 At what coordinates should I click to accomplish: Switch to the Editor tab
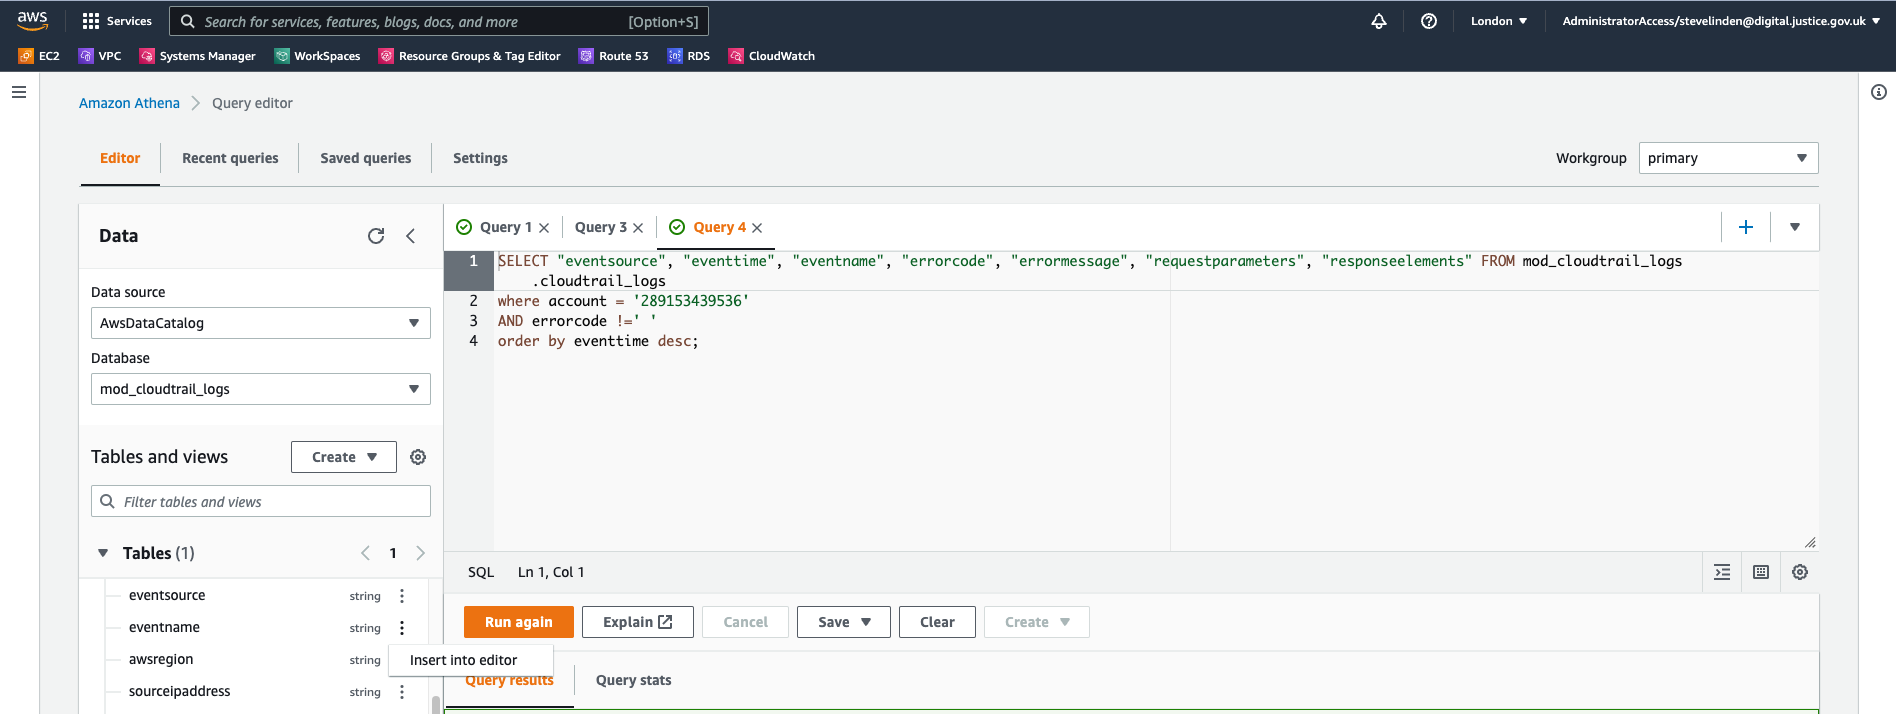click(x=120, y=158)
